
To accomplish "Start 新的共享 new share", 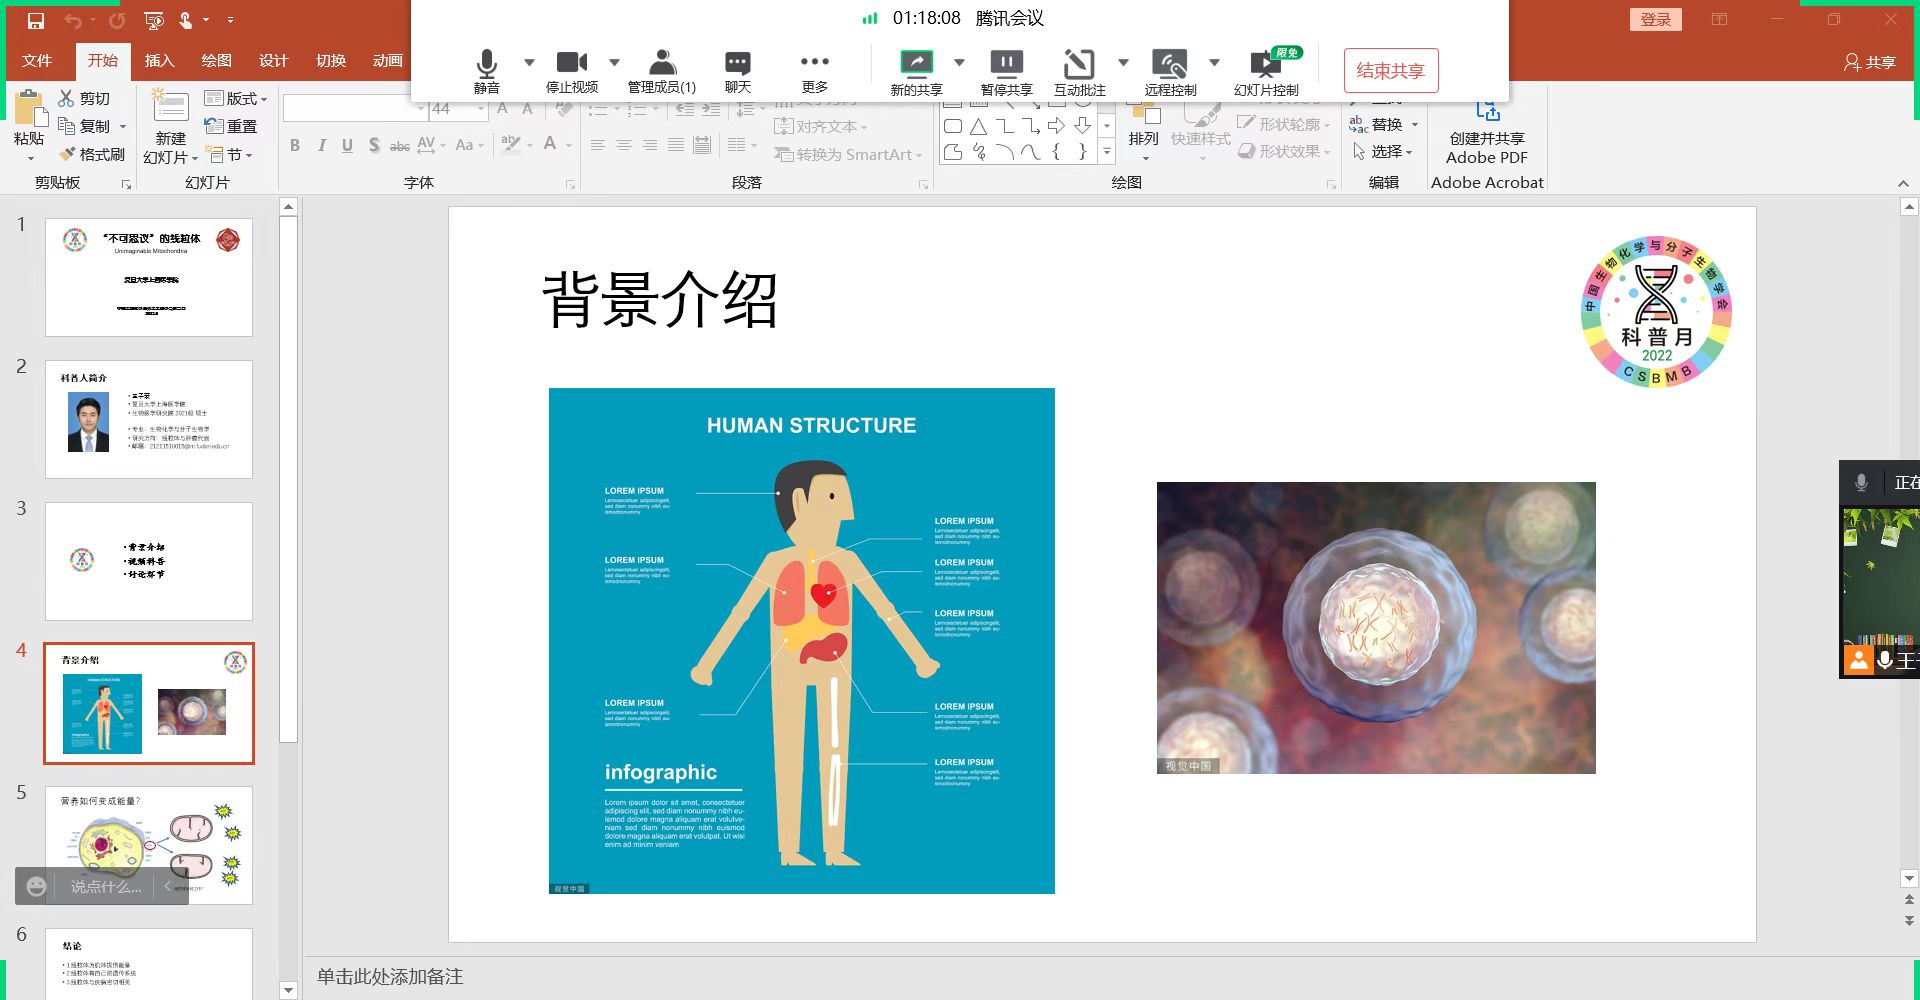I will (x=916, y=73).
